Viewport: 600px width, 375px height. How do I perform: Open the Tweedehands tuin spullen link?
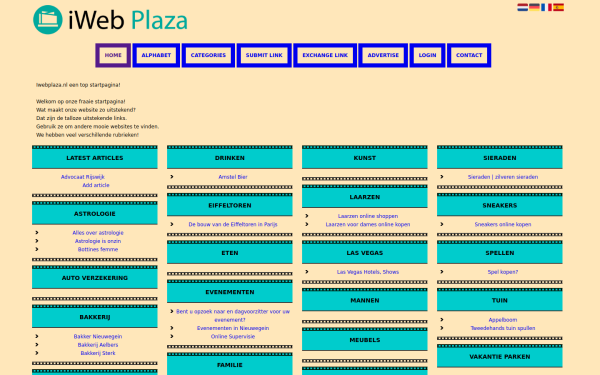pyautogui.click(x=503, y=328)
